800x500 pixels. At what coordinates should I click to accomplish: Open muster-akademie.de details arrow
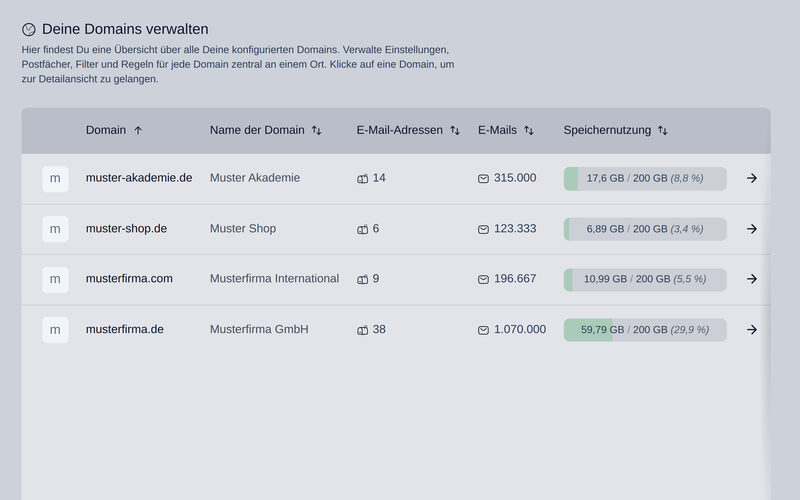click(752, 178)
